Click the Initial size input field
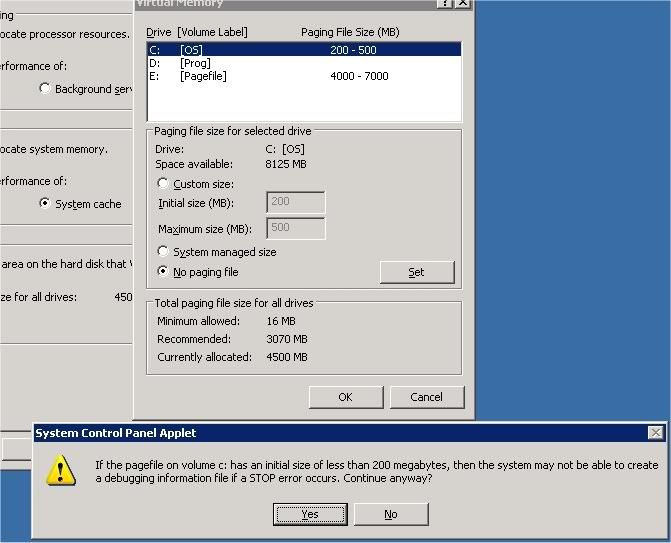The width and height of the screenshot is (671, 543). pyautogui.click(x=296, y=203)
